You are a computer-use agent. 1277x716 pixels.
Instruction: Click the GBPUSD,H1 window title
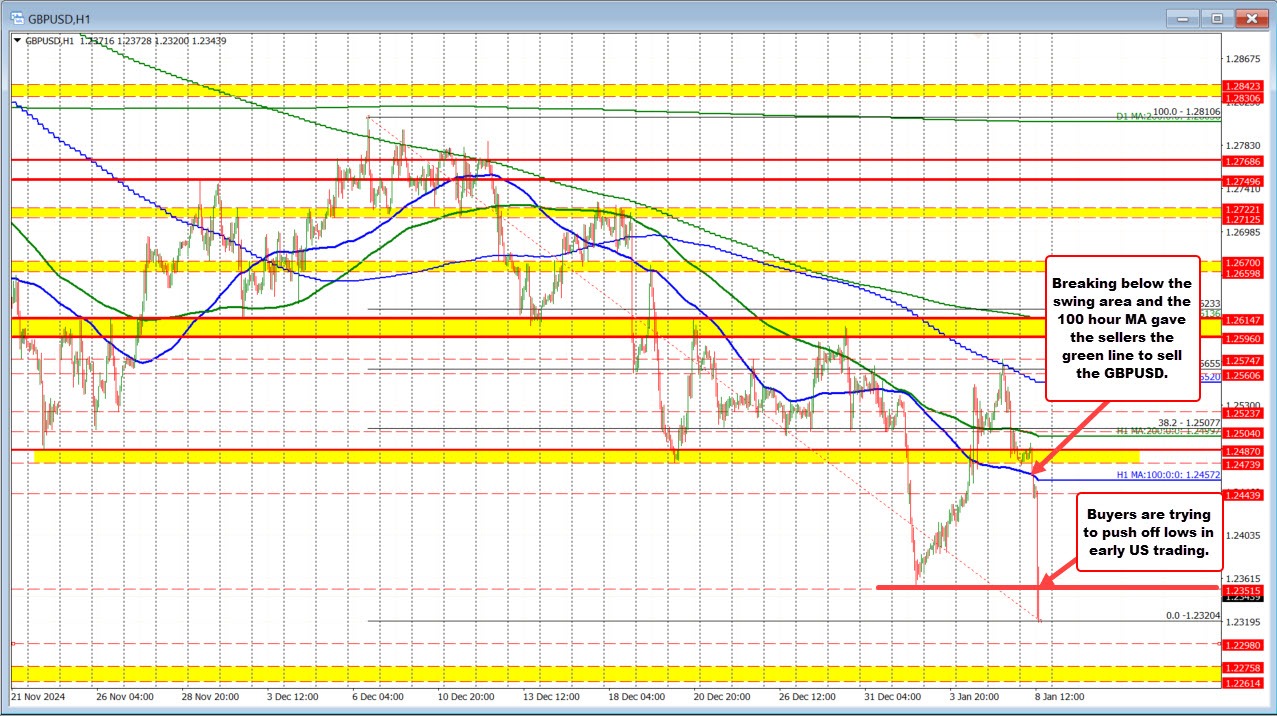(58, 17)
